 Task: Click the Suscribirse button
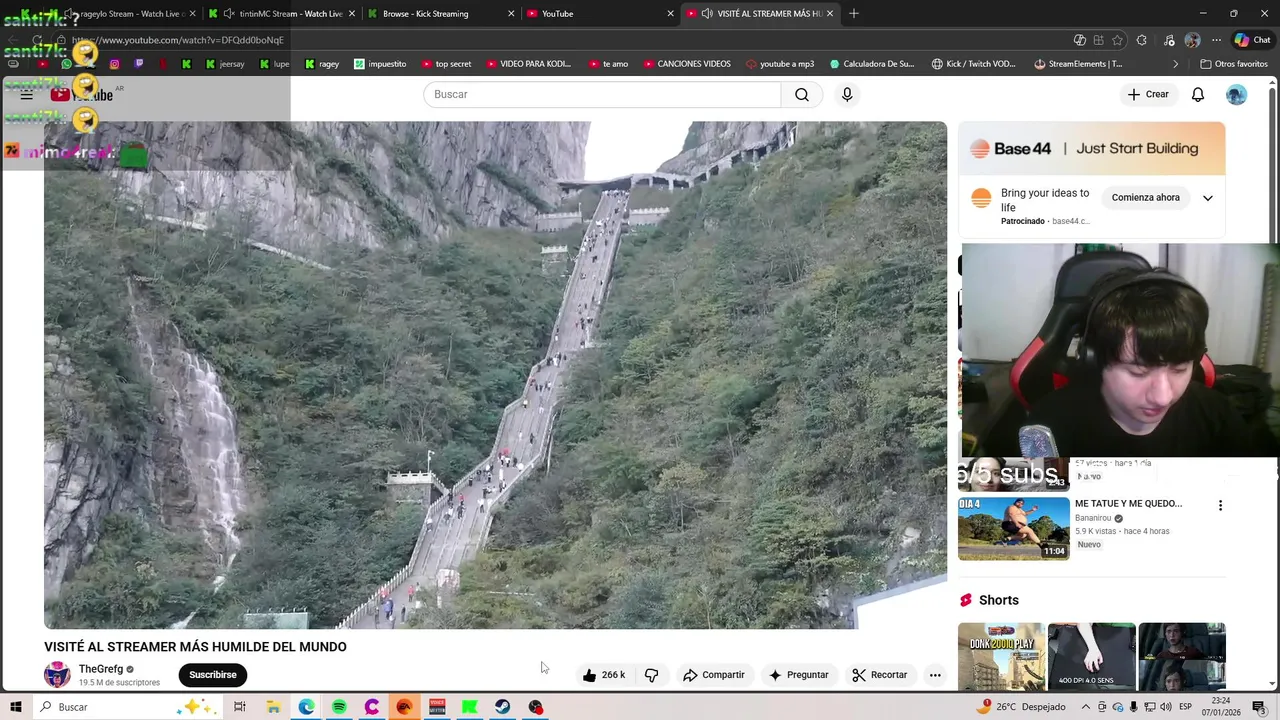pyautogui.click(x=213, y=675)
